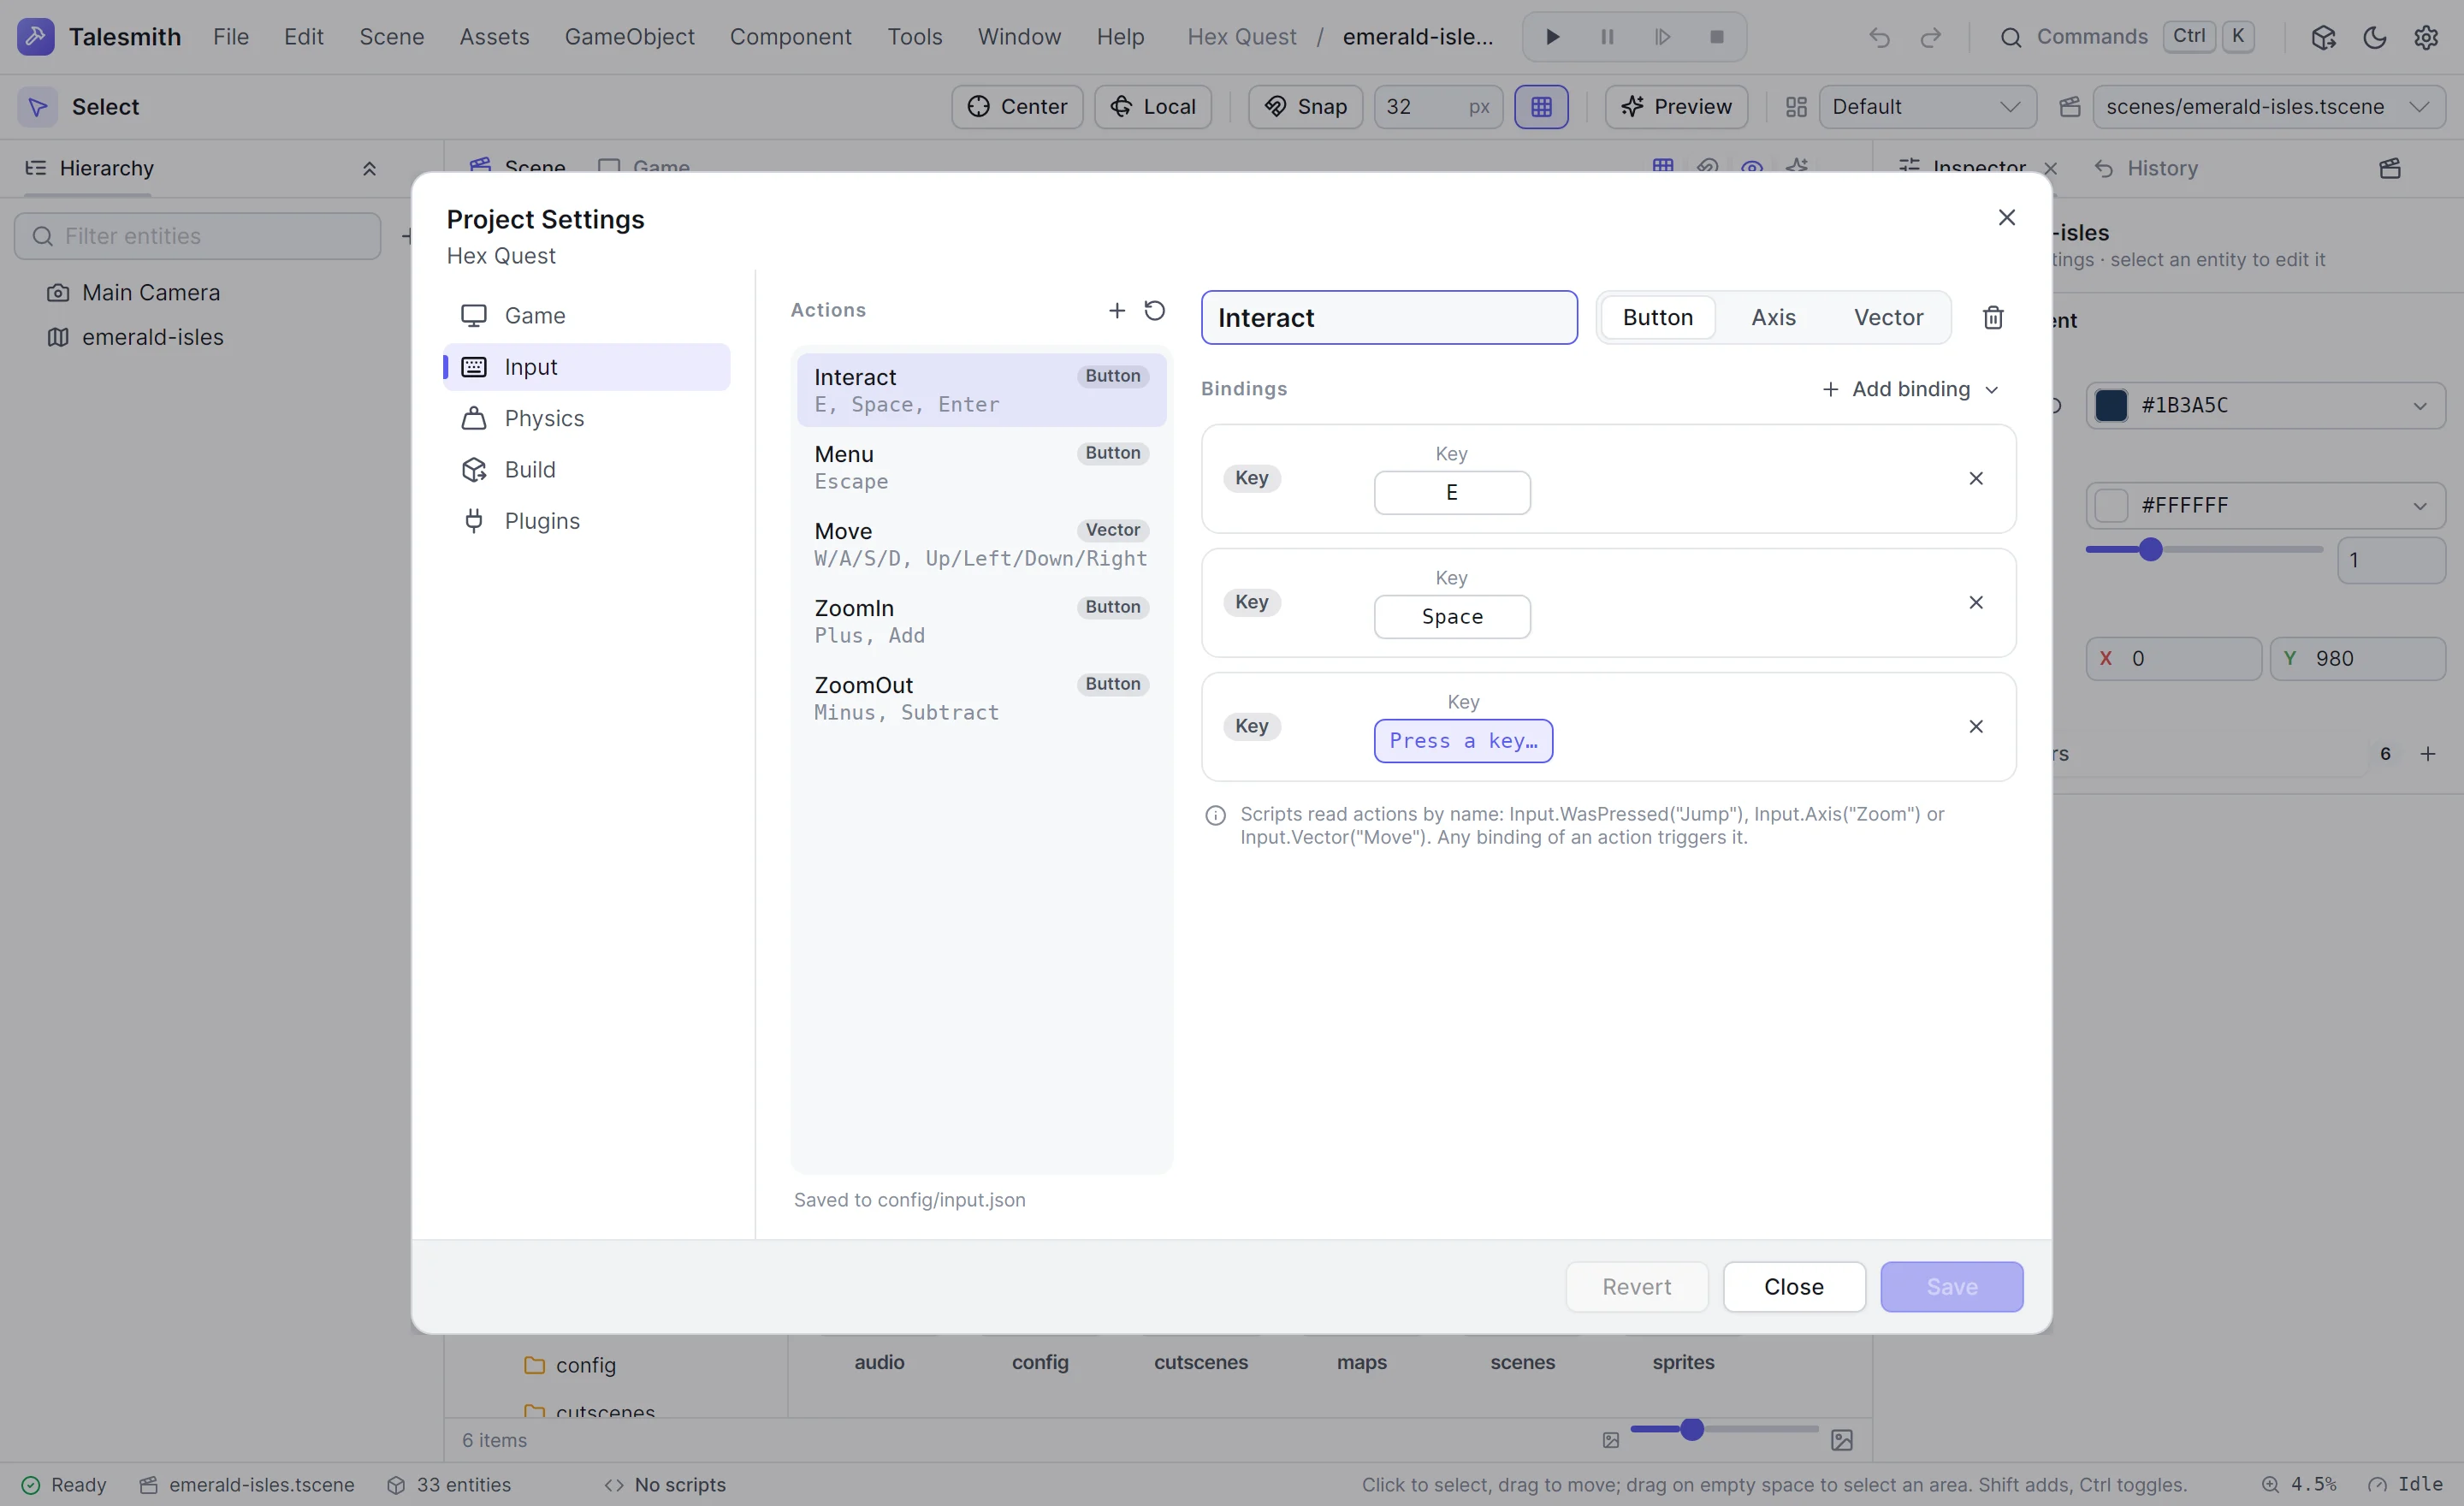Toggle Snap in the toolbar
The height and width of the screenshot is (1506, 2464).
(x=1305, y=107)
